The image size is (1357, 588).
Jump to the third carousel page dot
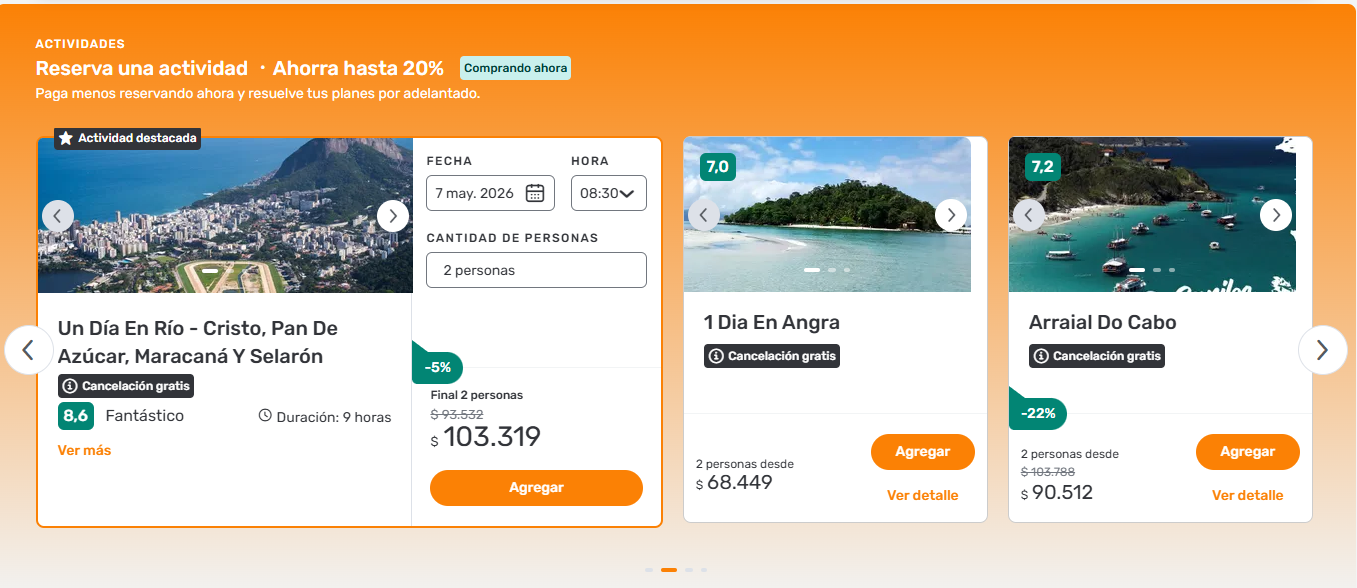[x=689, y=570]
